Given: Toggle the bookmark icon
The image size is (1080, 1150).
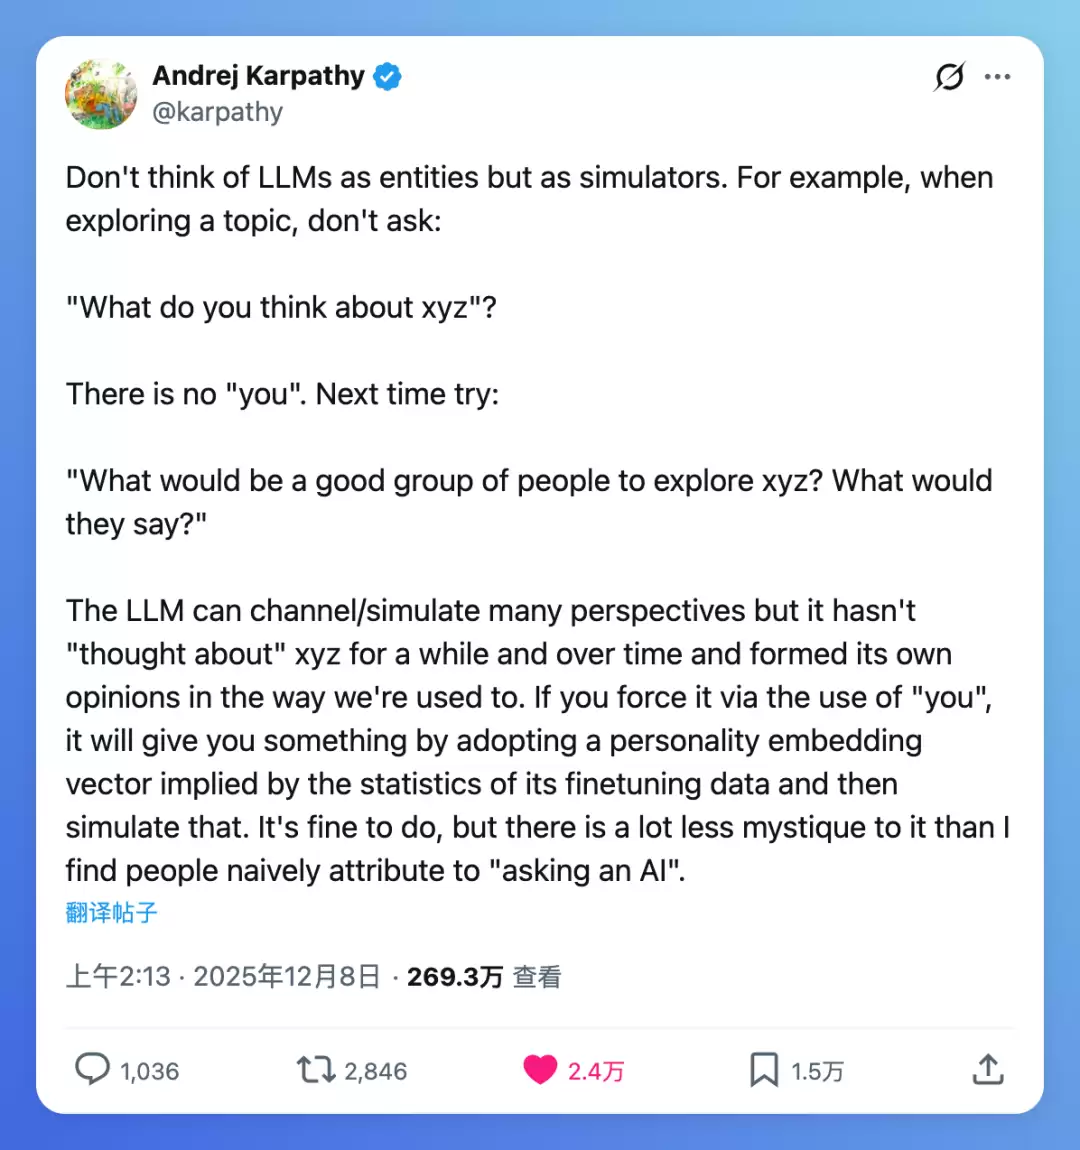Looking at the screenshot, I should coord(764,1070).
